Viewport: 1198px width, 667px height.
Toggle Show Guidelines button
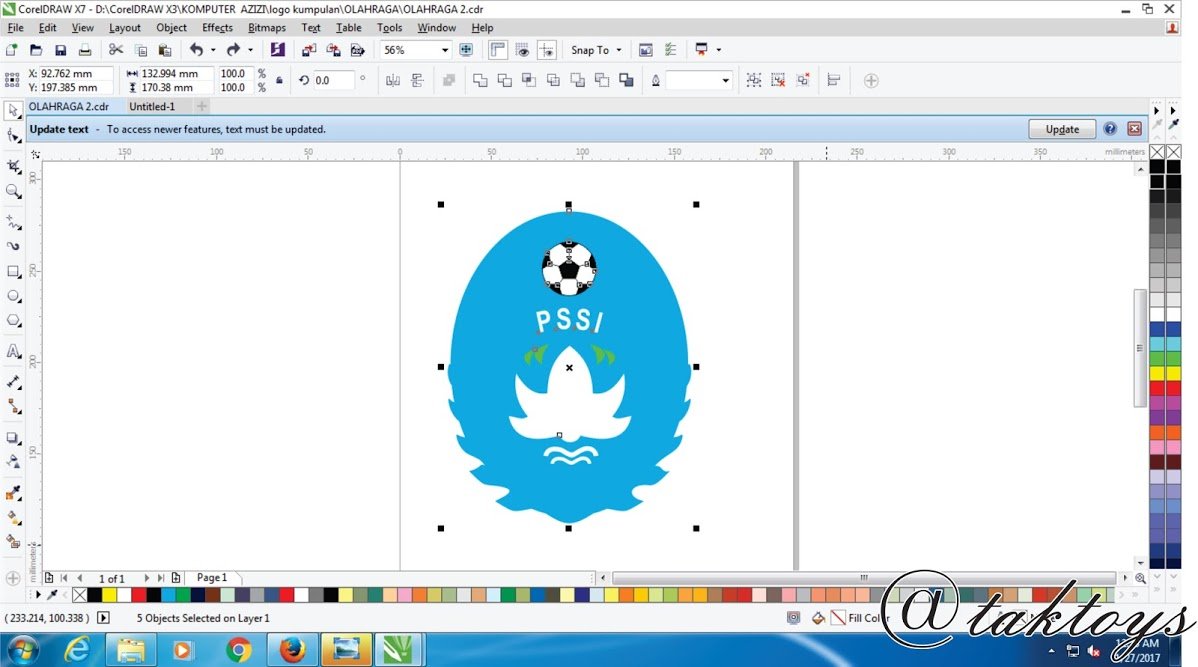pos(546,50)
